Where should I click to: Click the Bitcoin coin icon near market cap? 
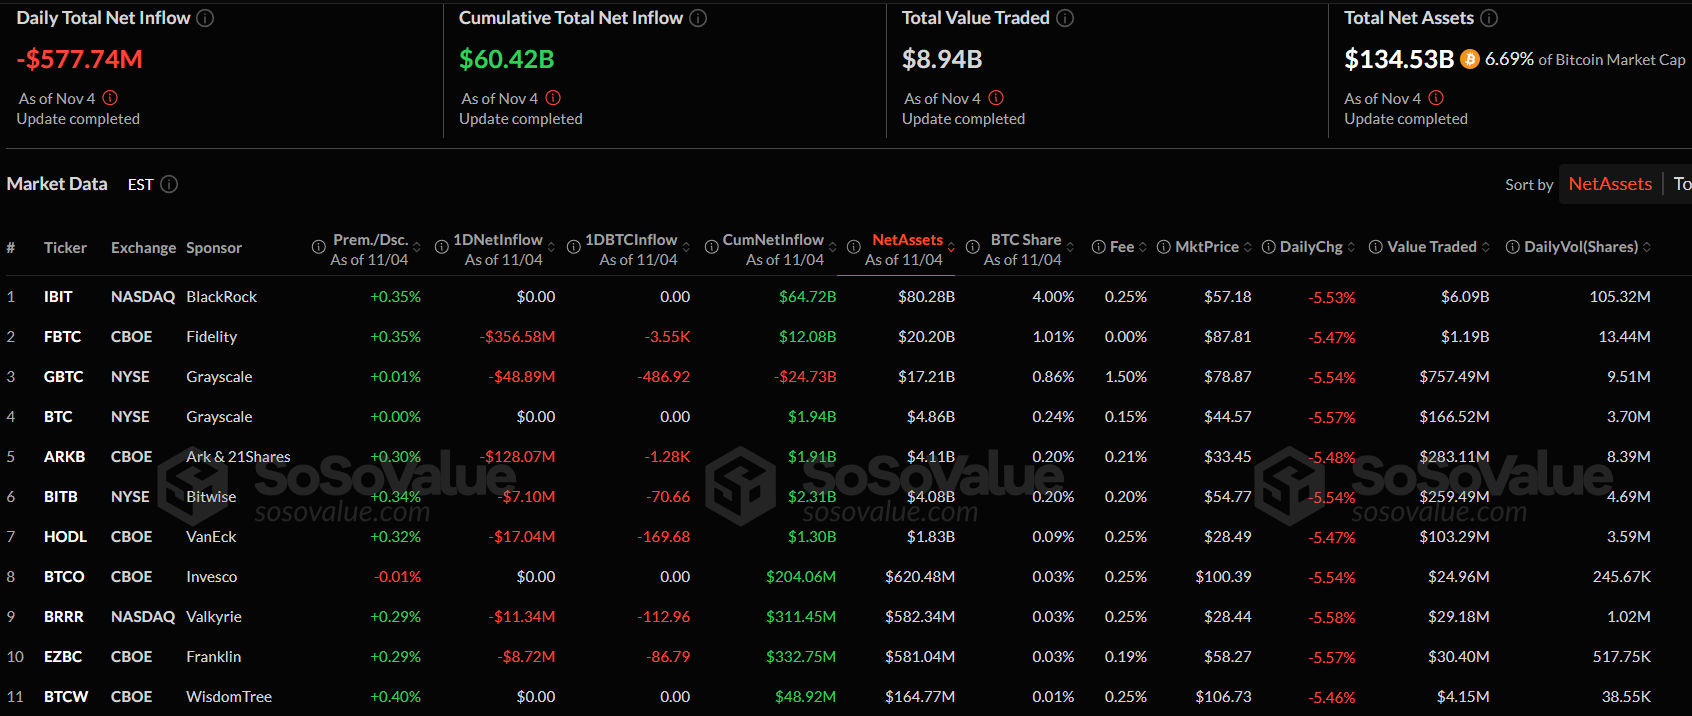coord(1469,59)
